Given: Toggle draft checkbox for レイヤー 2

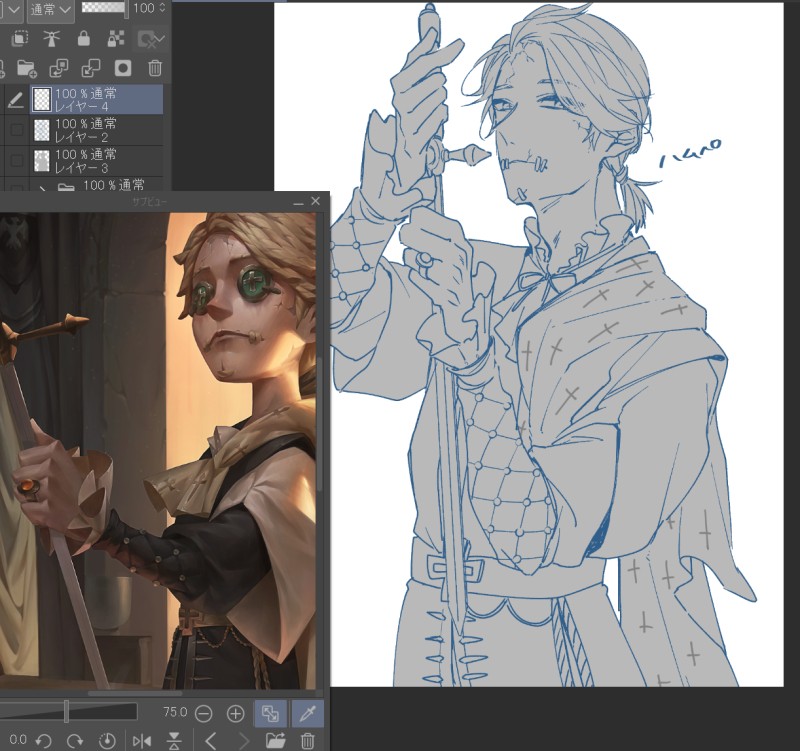Looking at the screenshot, I should pyautogui.click(x=17, y=130).
